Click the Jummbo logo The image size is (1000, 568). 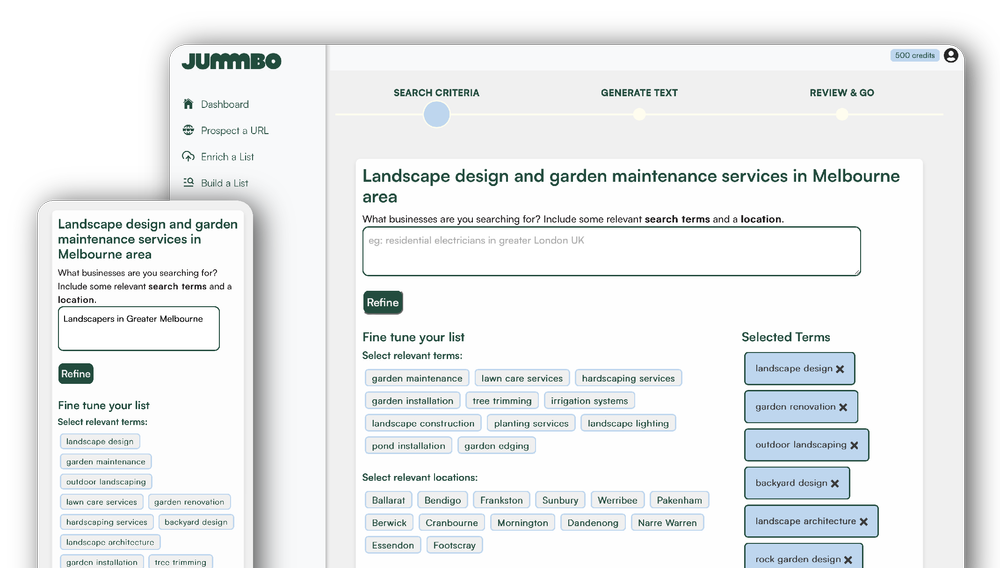coord(232,61)
